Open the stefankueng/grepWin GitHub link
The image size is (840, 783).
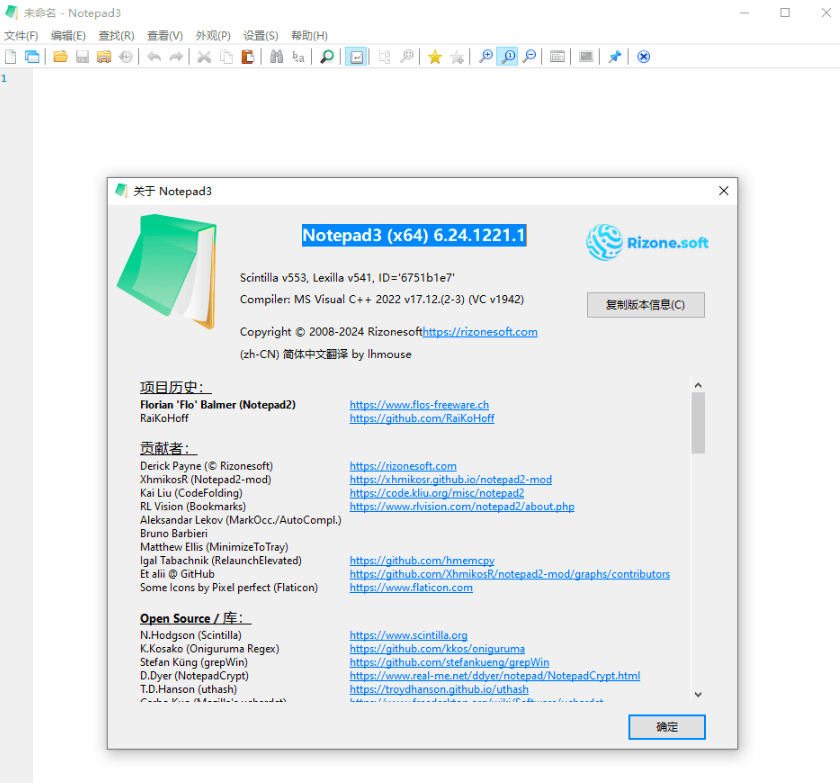[x=449, y=662]
